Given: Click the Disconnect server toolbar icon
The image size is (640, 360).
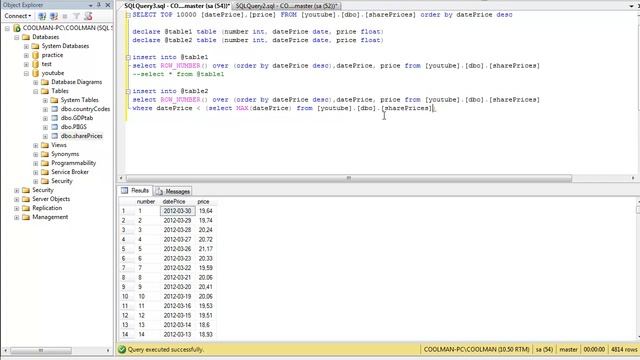Looking at the screenshot, I should (x=53, y=16).
